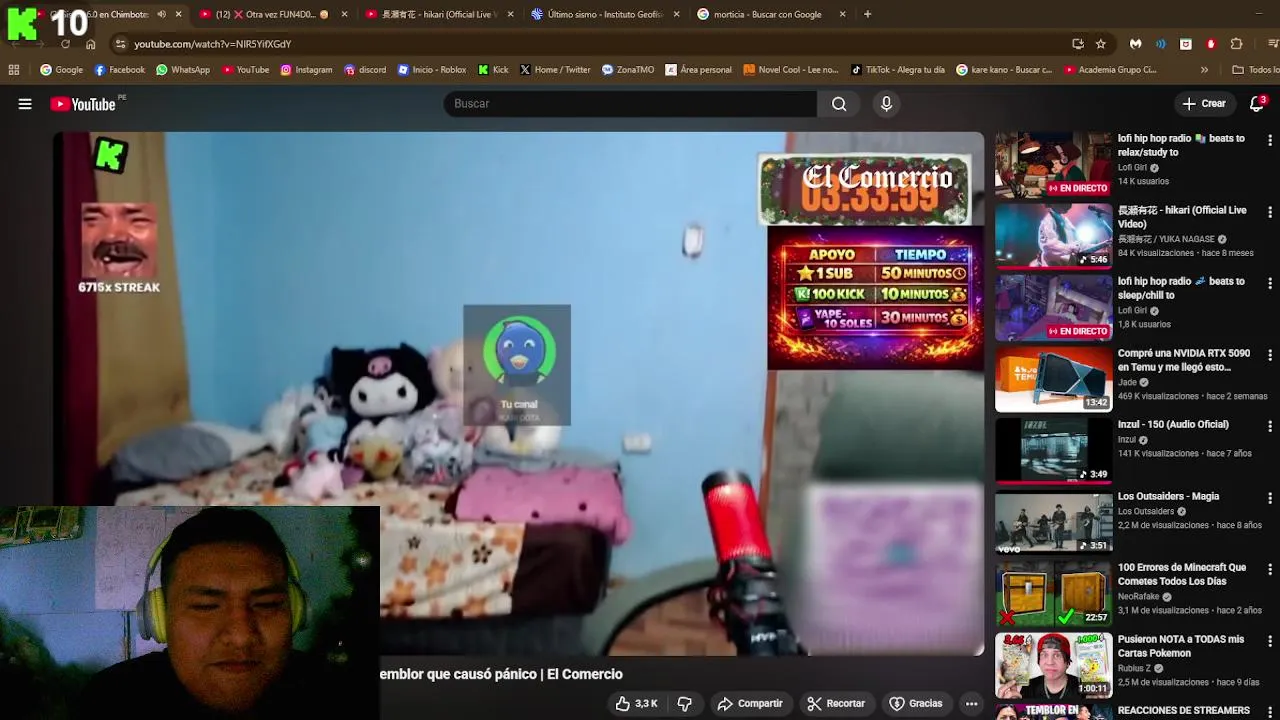The width and height of the screenshot is (1280, 720).
Task: Focus the YouTube Buscar search field
Action: pos(630,104)
